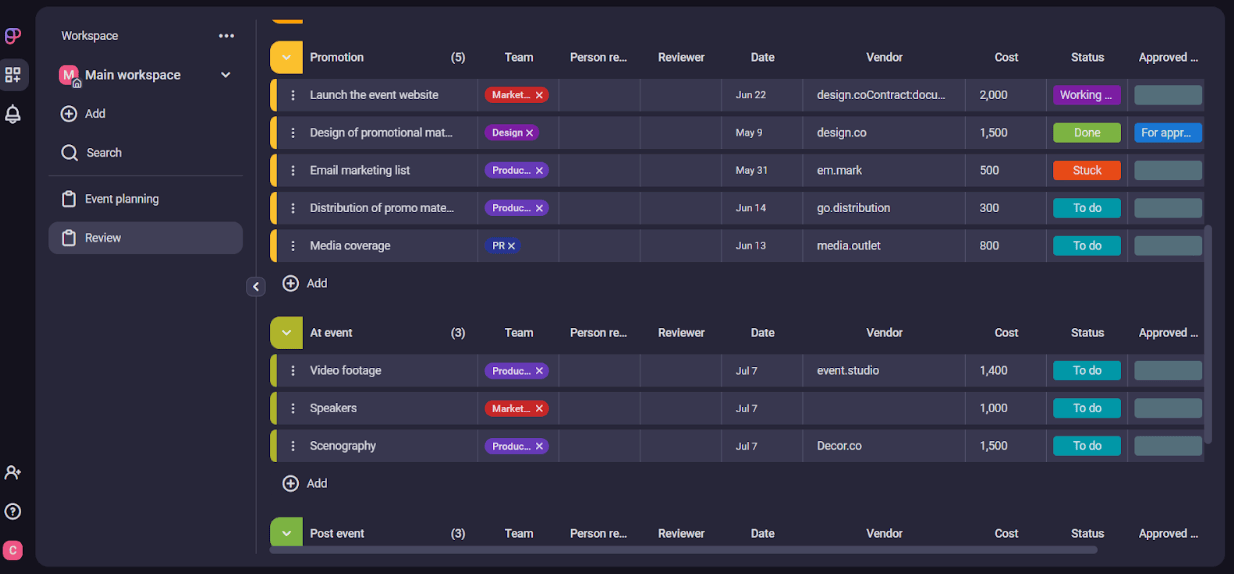Collapse the Promotion group
The image size is (1234, 574).
click(286, 58)
